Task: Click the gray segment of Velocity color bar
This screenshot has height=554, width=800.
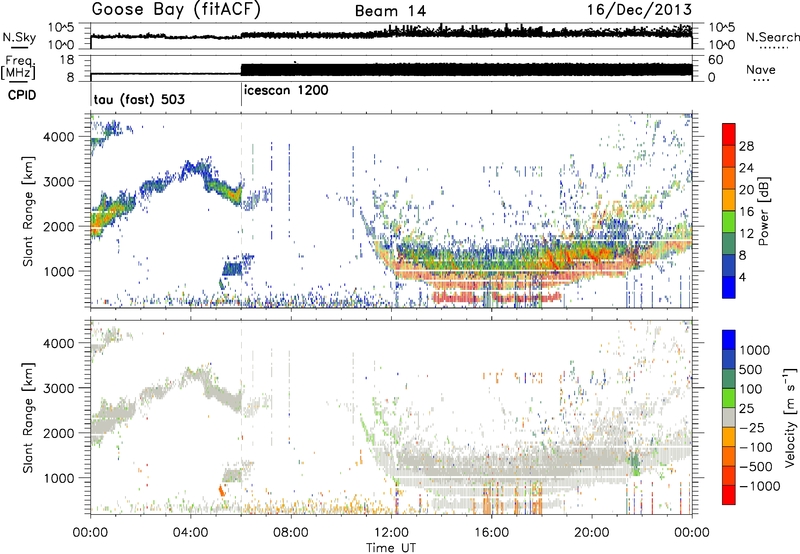Action: point(729,417)
